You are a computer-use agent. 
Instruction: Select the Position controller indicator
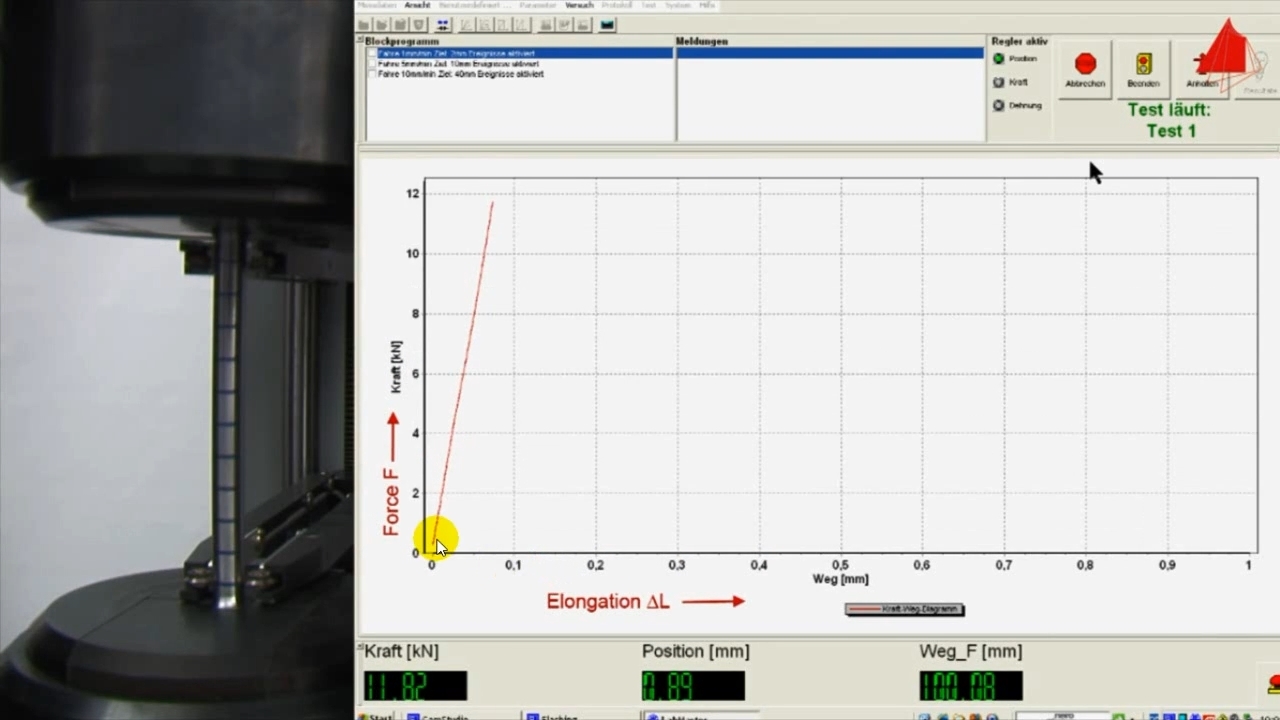(998, 59)
